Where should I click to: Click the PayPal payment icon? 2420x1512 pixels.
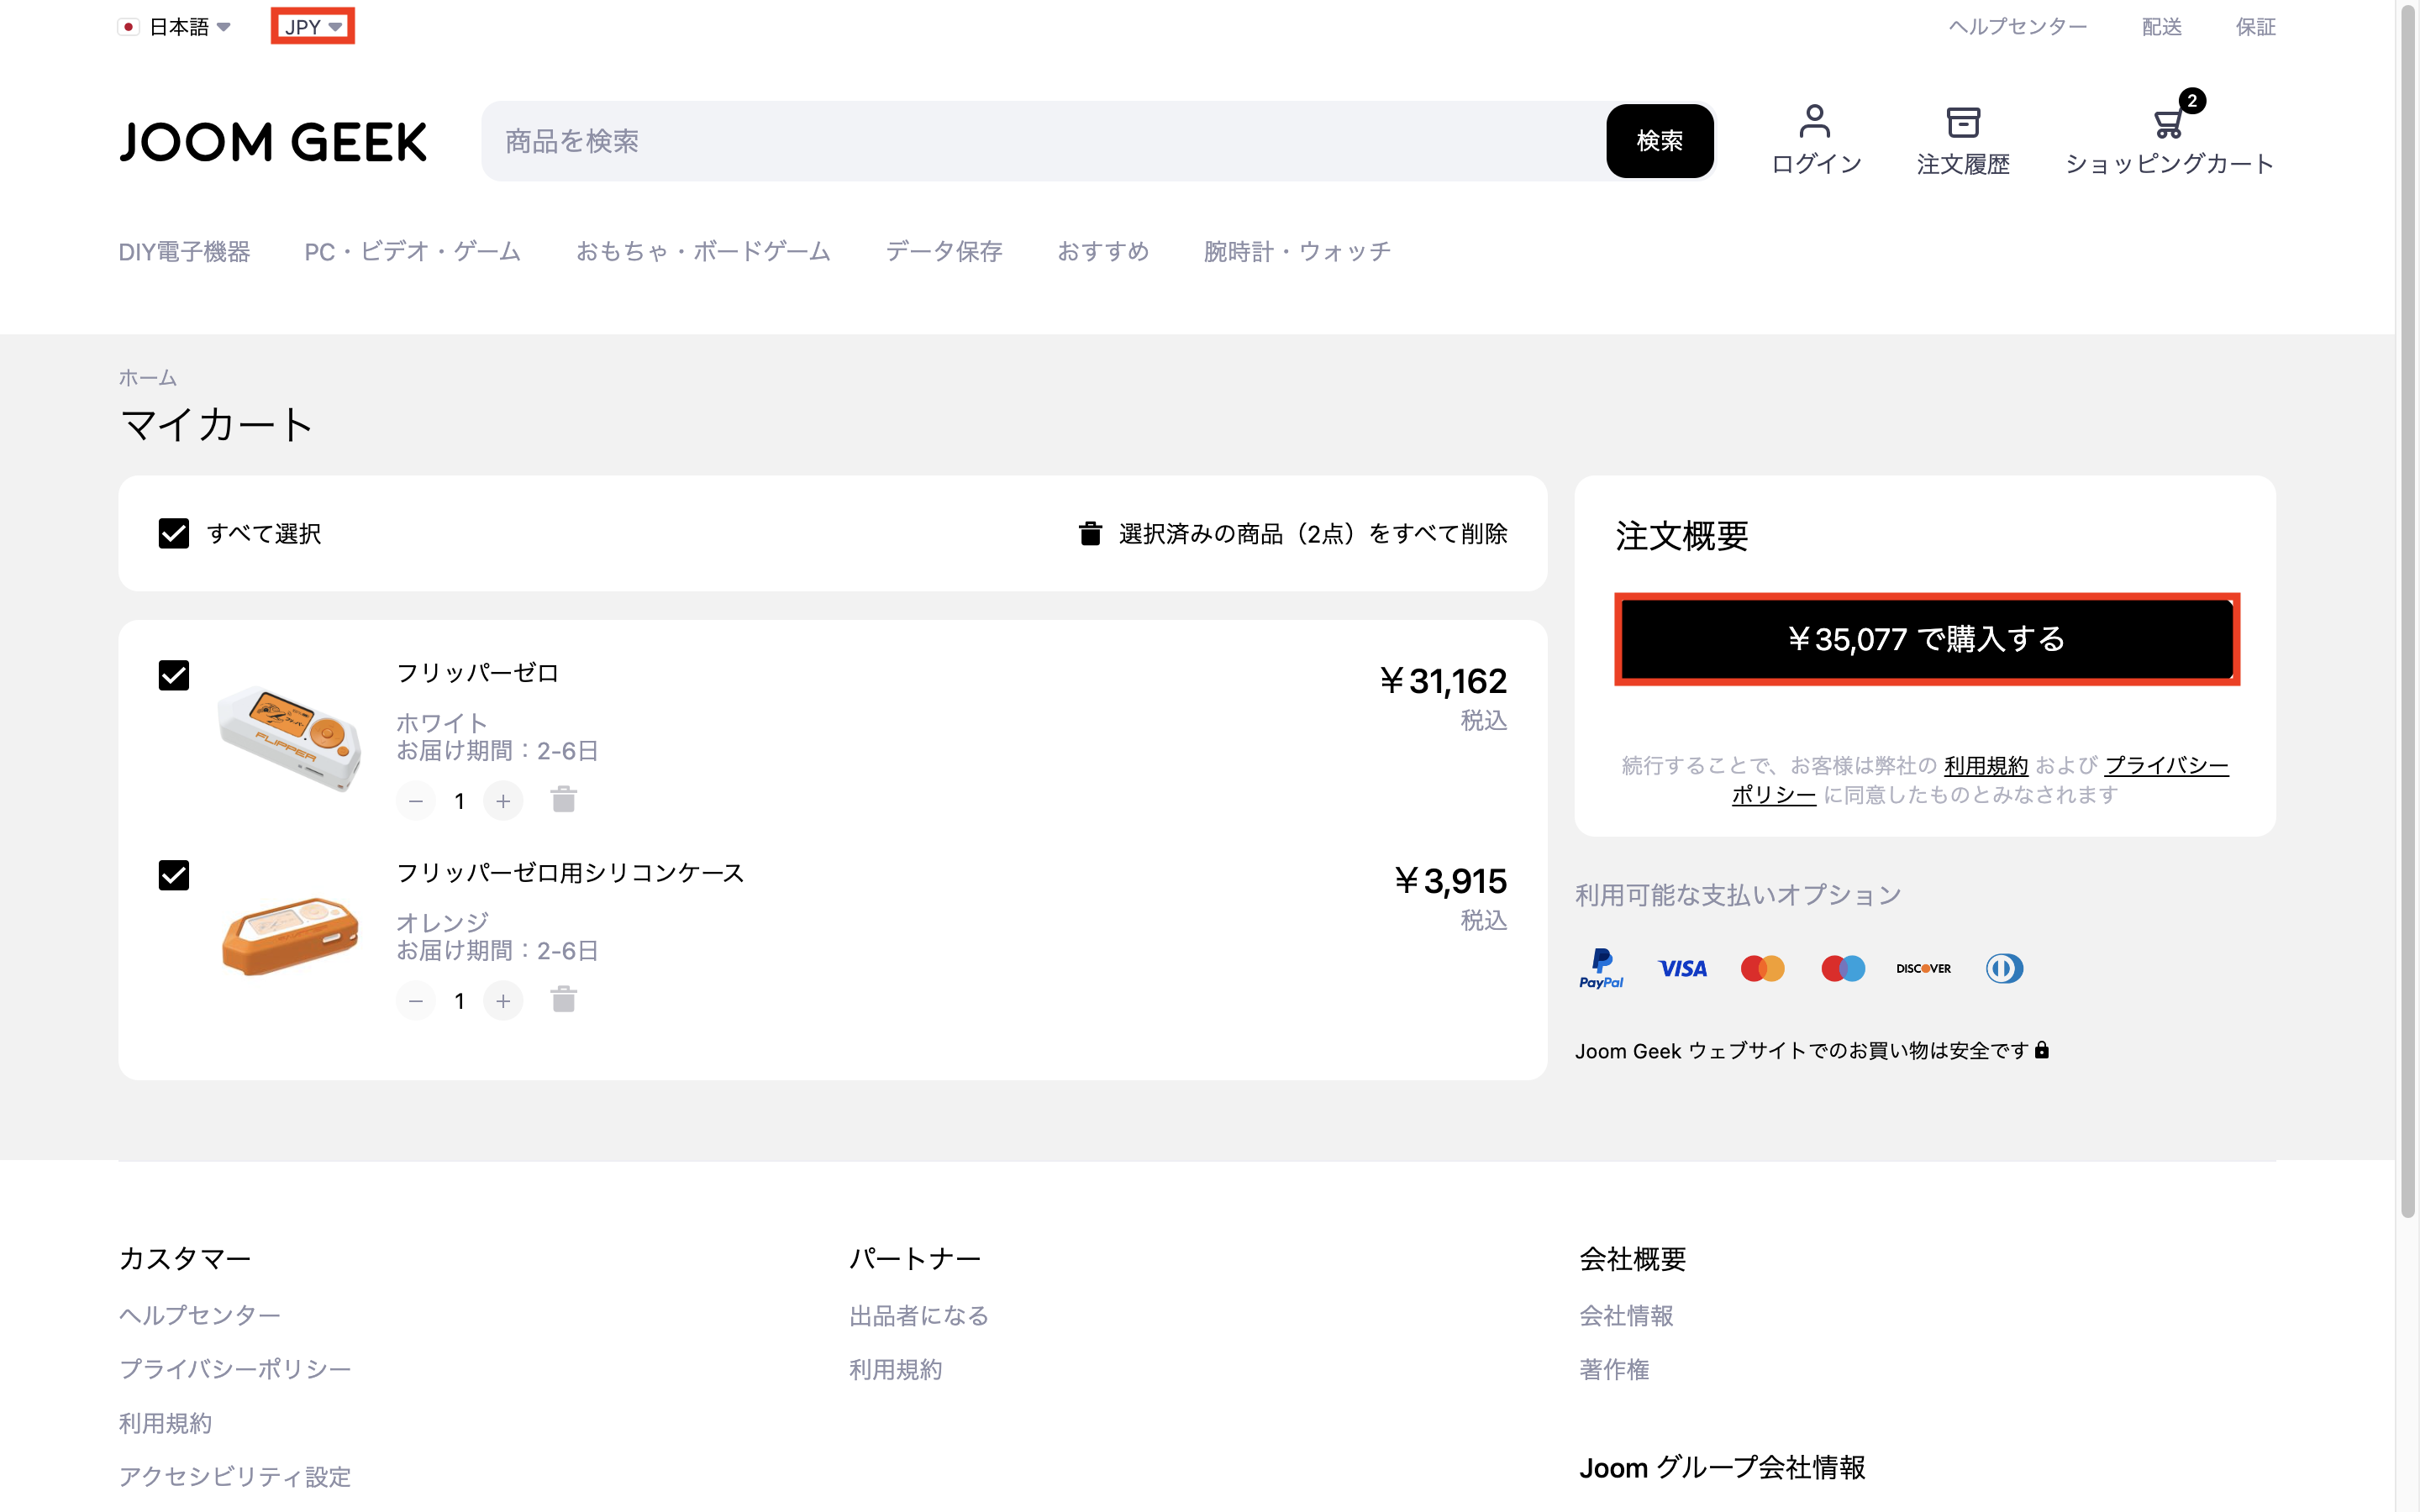click(x=1601, y=967)
